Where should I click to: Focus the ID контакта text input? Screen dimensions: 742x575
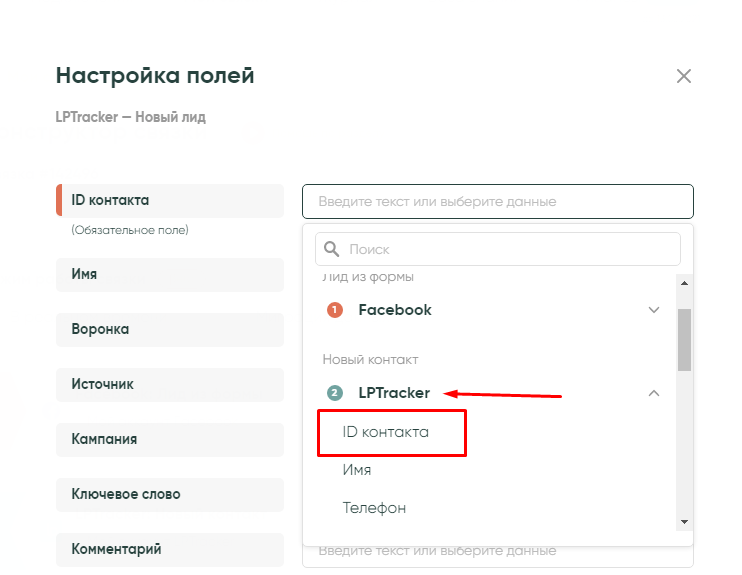(497, 202)
